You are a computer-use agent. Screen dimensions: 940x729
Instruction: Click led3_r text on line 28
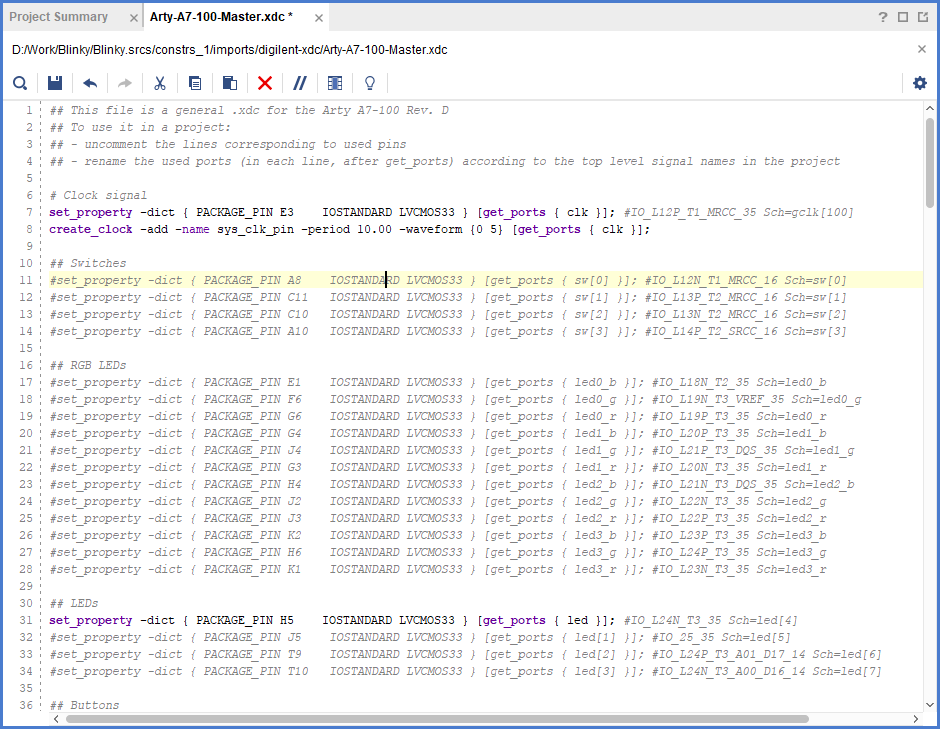tap(595, 569)
